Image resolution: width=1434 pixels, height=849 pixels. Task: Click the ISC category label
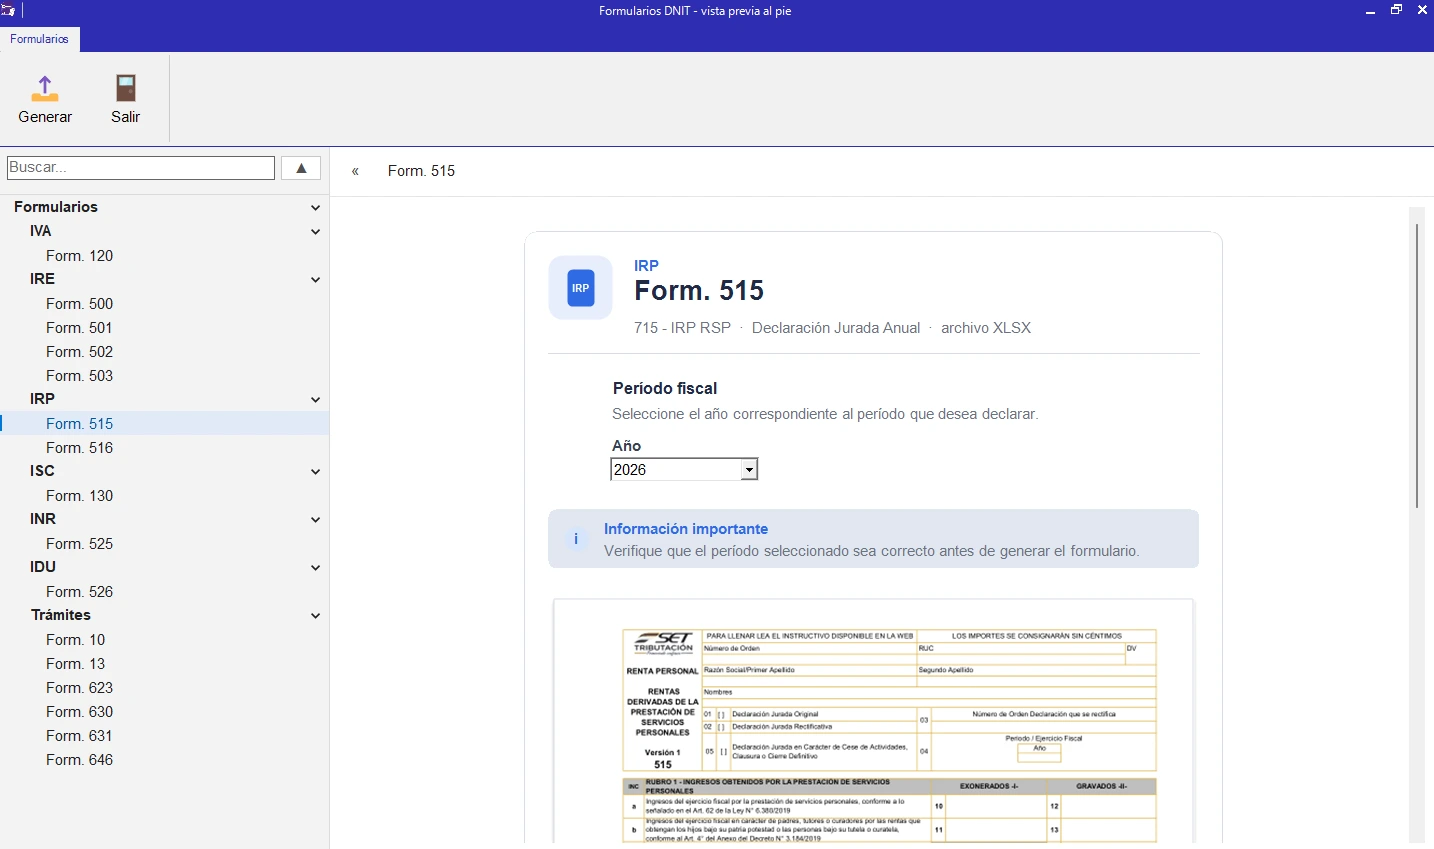42,471
